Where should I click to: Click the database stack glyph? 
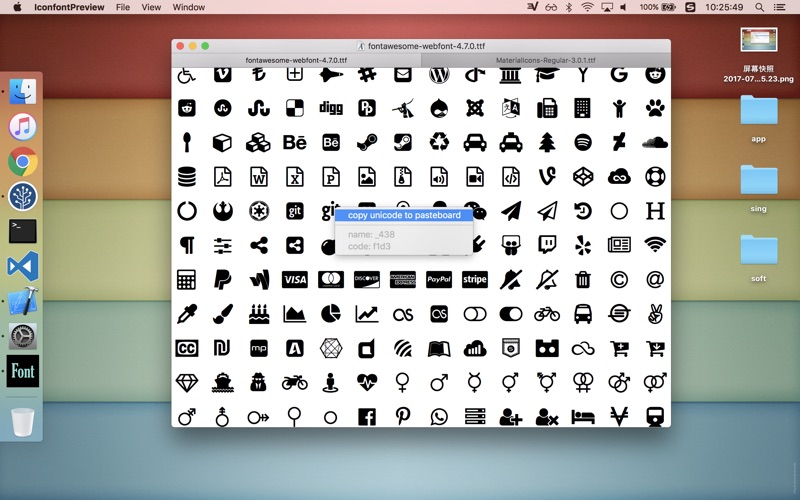click(x=187, y=177)
